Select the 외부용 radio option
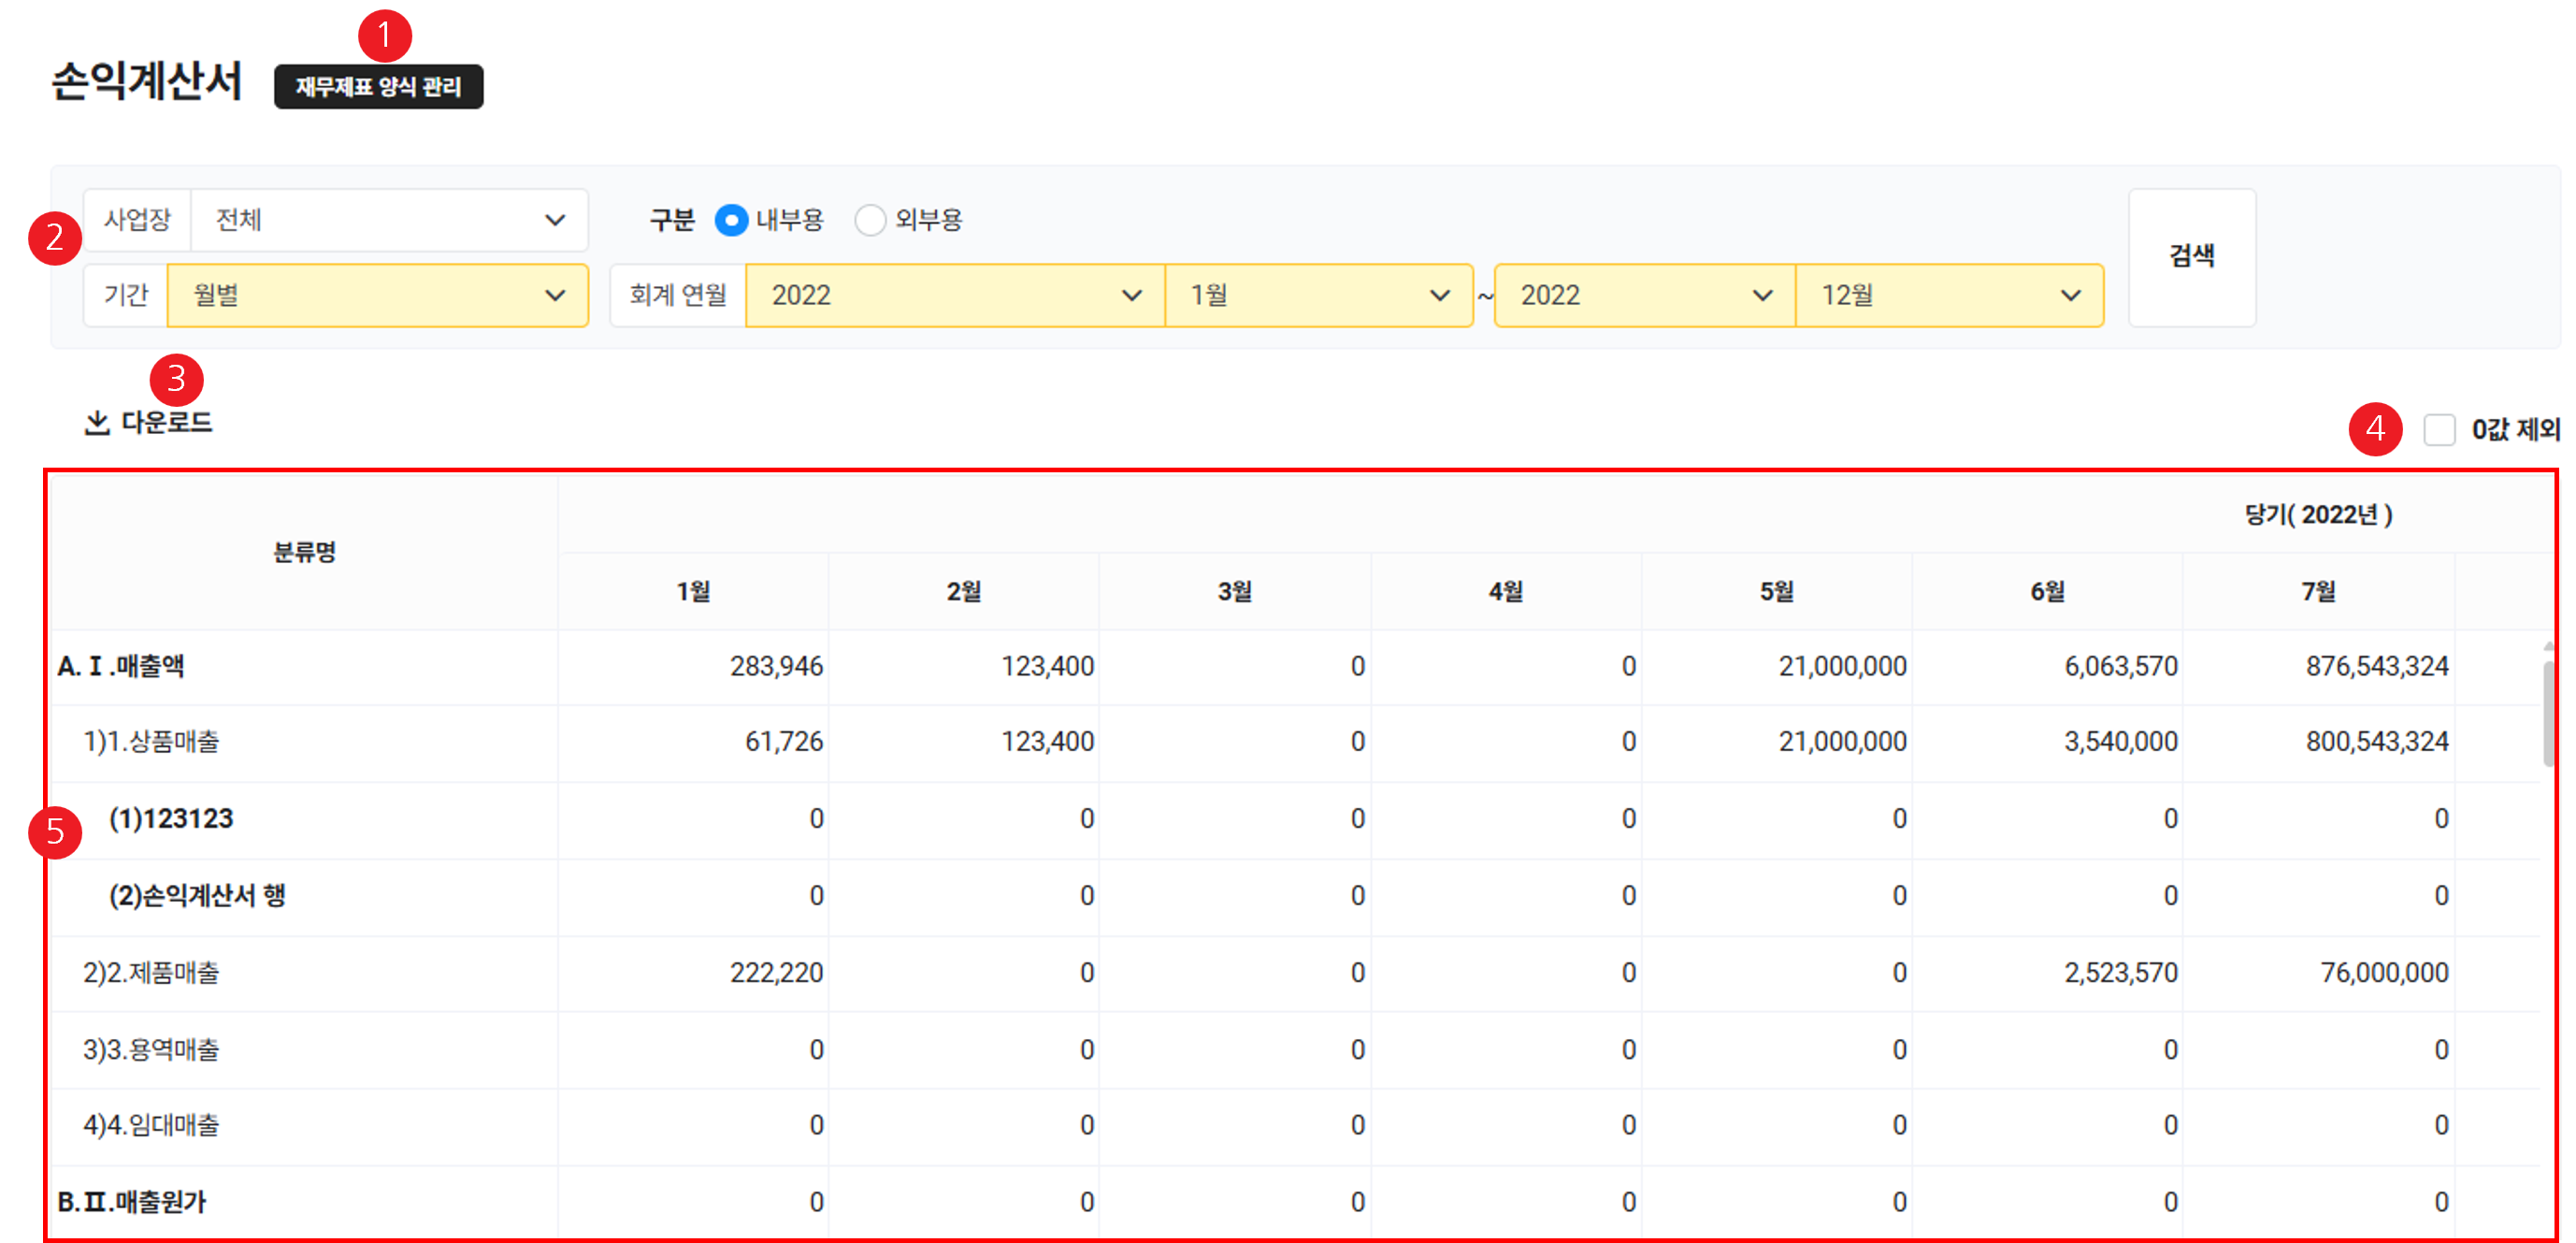Image resolution: width=2576 pixels, height=1243 pixels. (870, 220)
